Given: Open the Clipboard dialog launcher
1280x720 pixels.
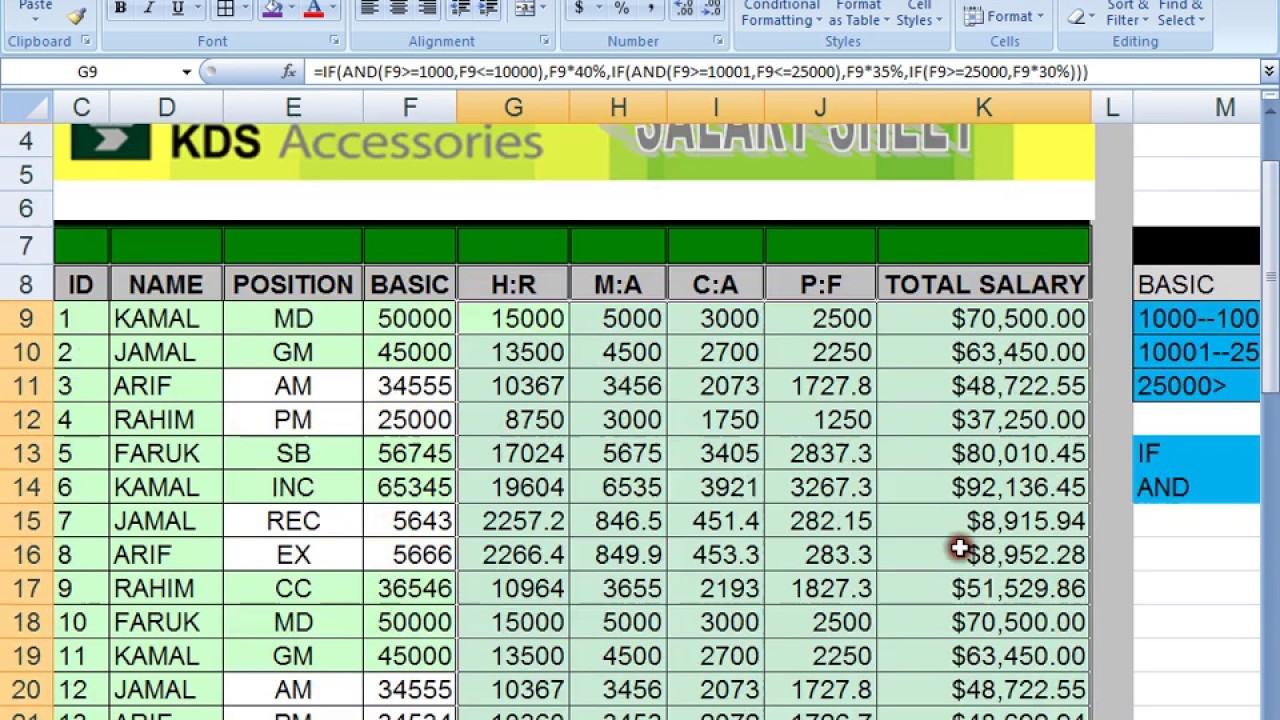Looking at the screenshot, I should tap(86, 41).
